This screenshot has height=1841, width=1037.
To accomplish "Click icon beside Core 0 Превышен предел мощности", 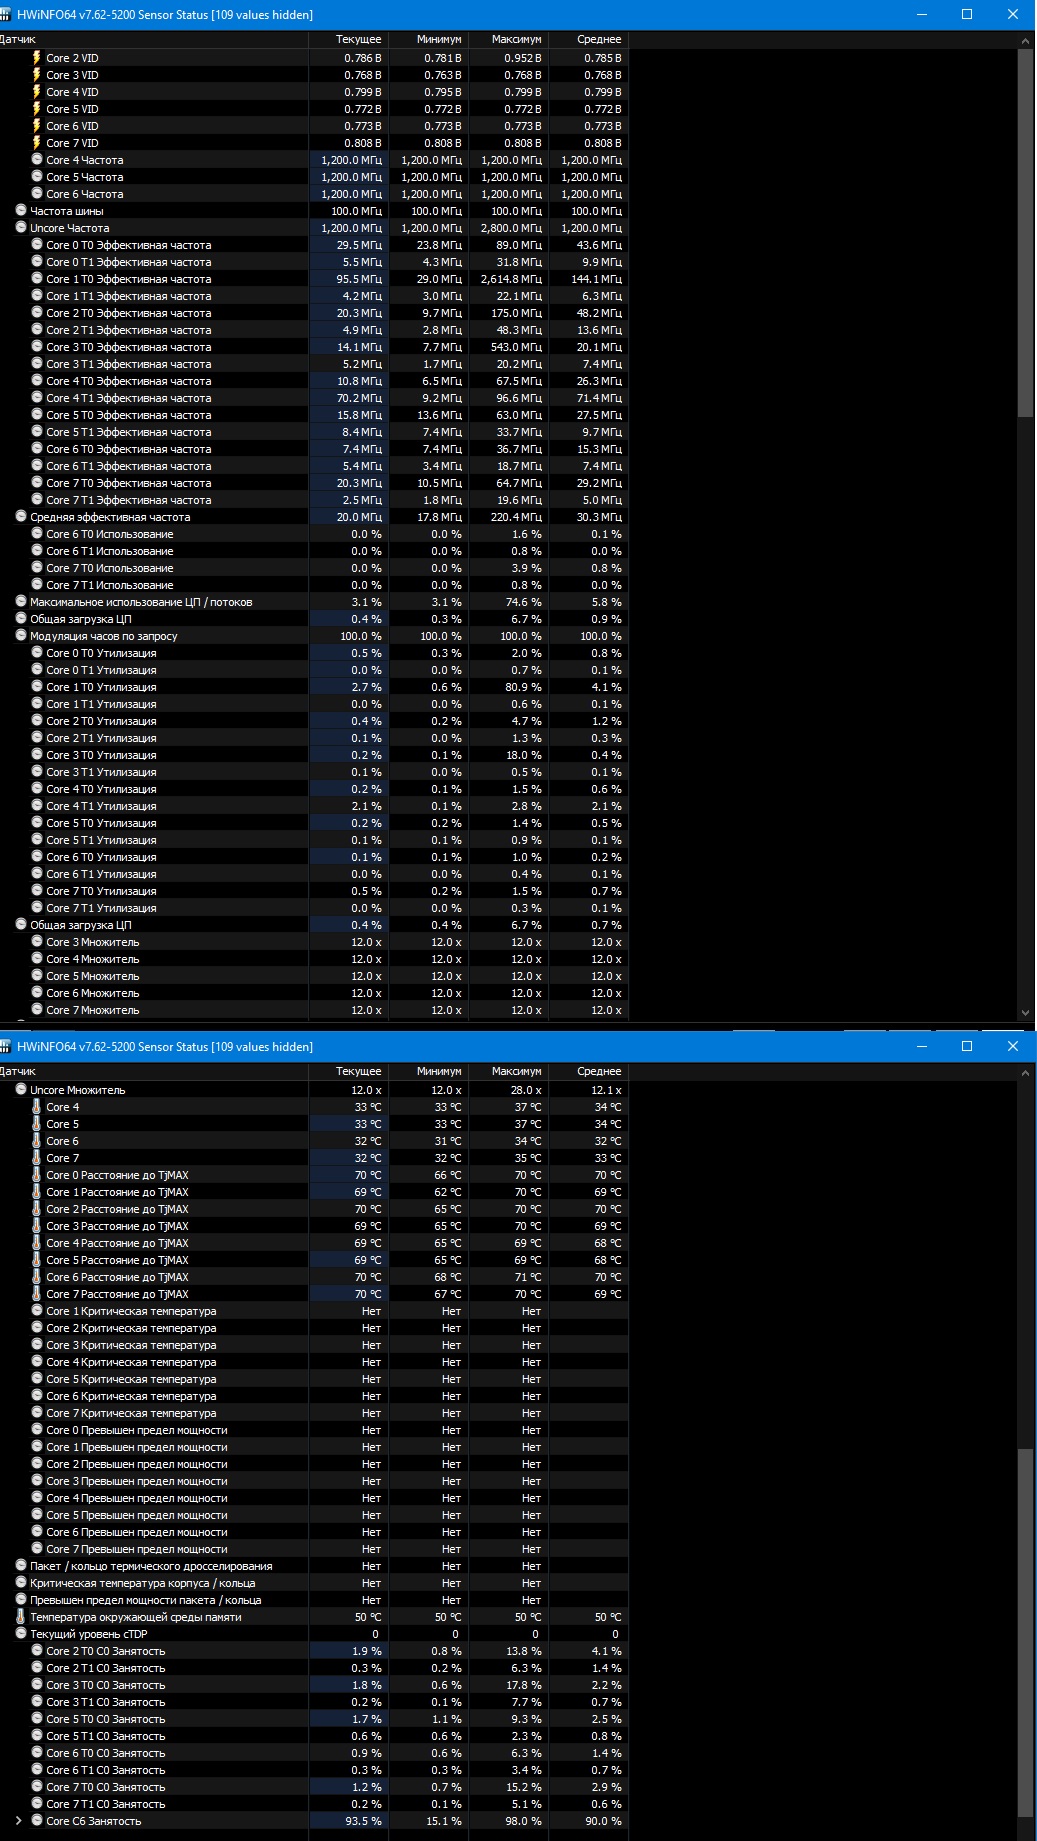I will [x=37, y=1430].
